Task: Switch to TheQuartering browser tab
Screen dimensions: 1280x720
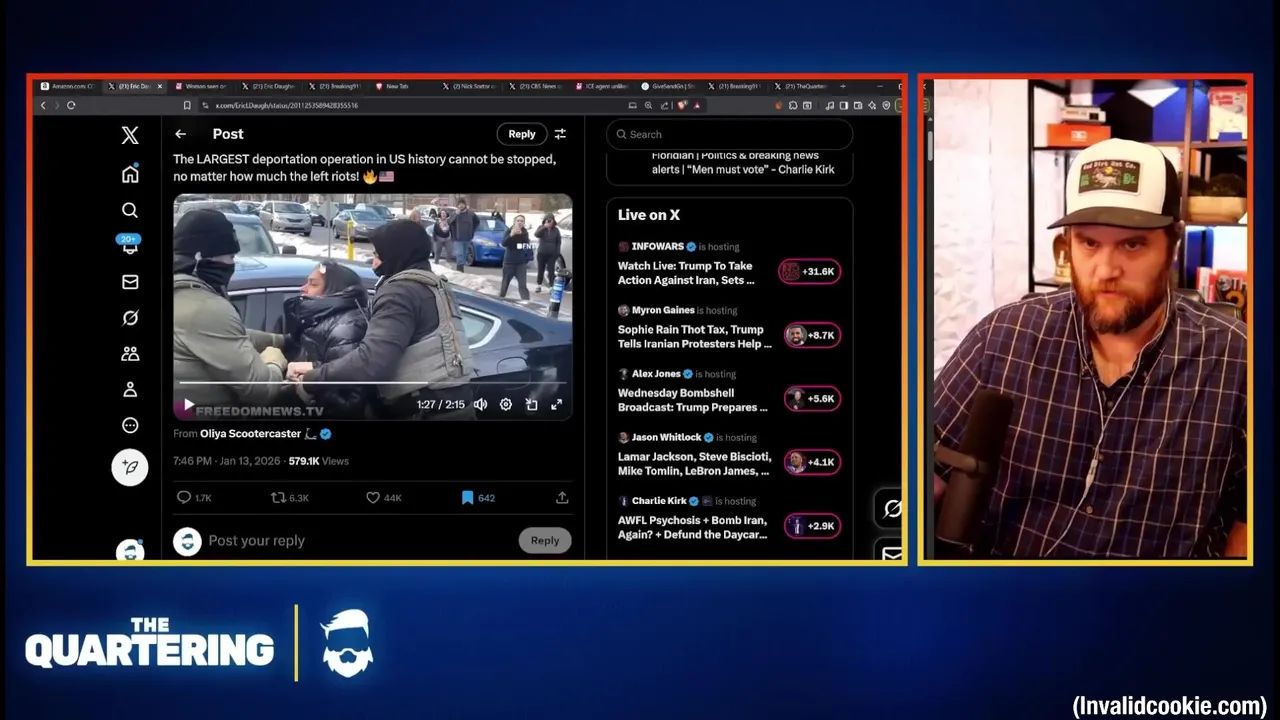Action: [804, 87]
